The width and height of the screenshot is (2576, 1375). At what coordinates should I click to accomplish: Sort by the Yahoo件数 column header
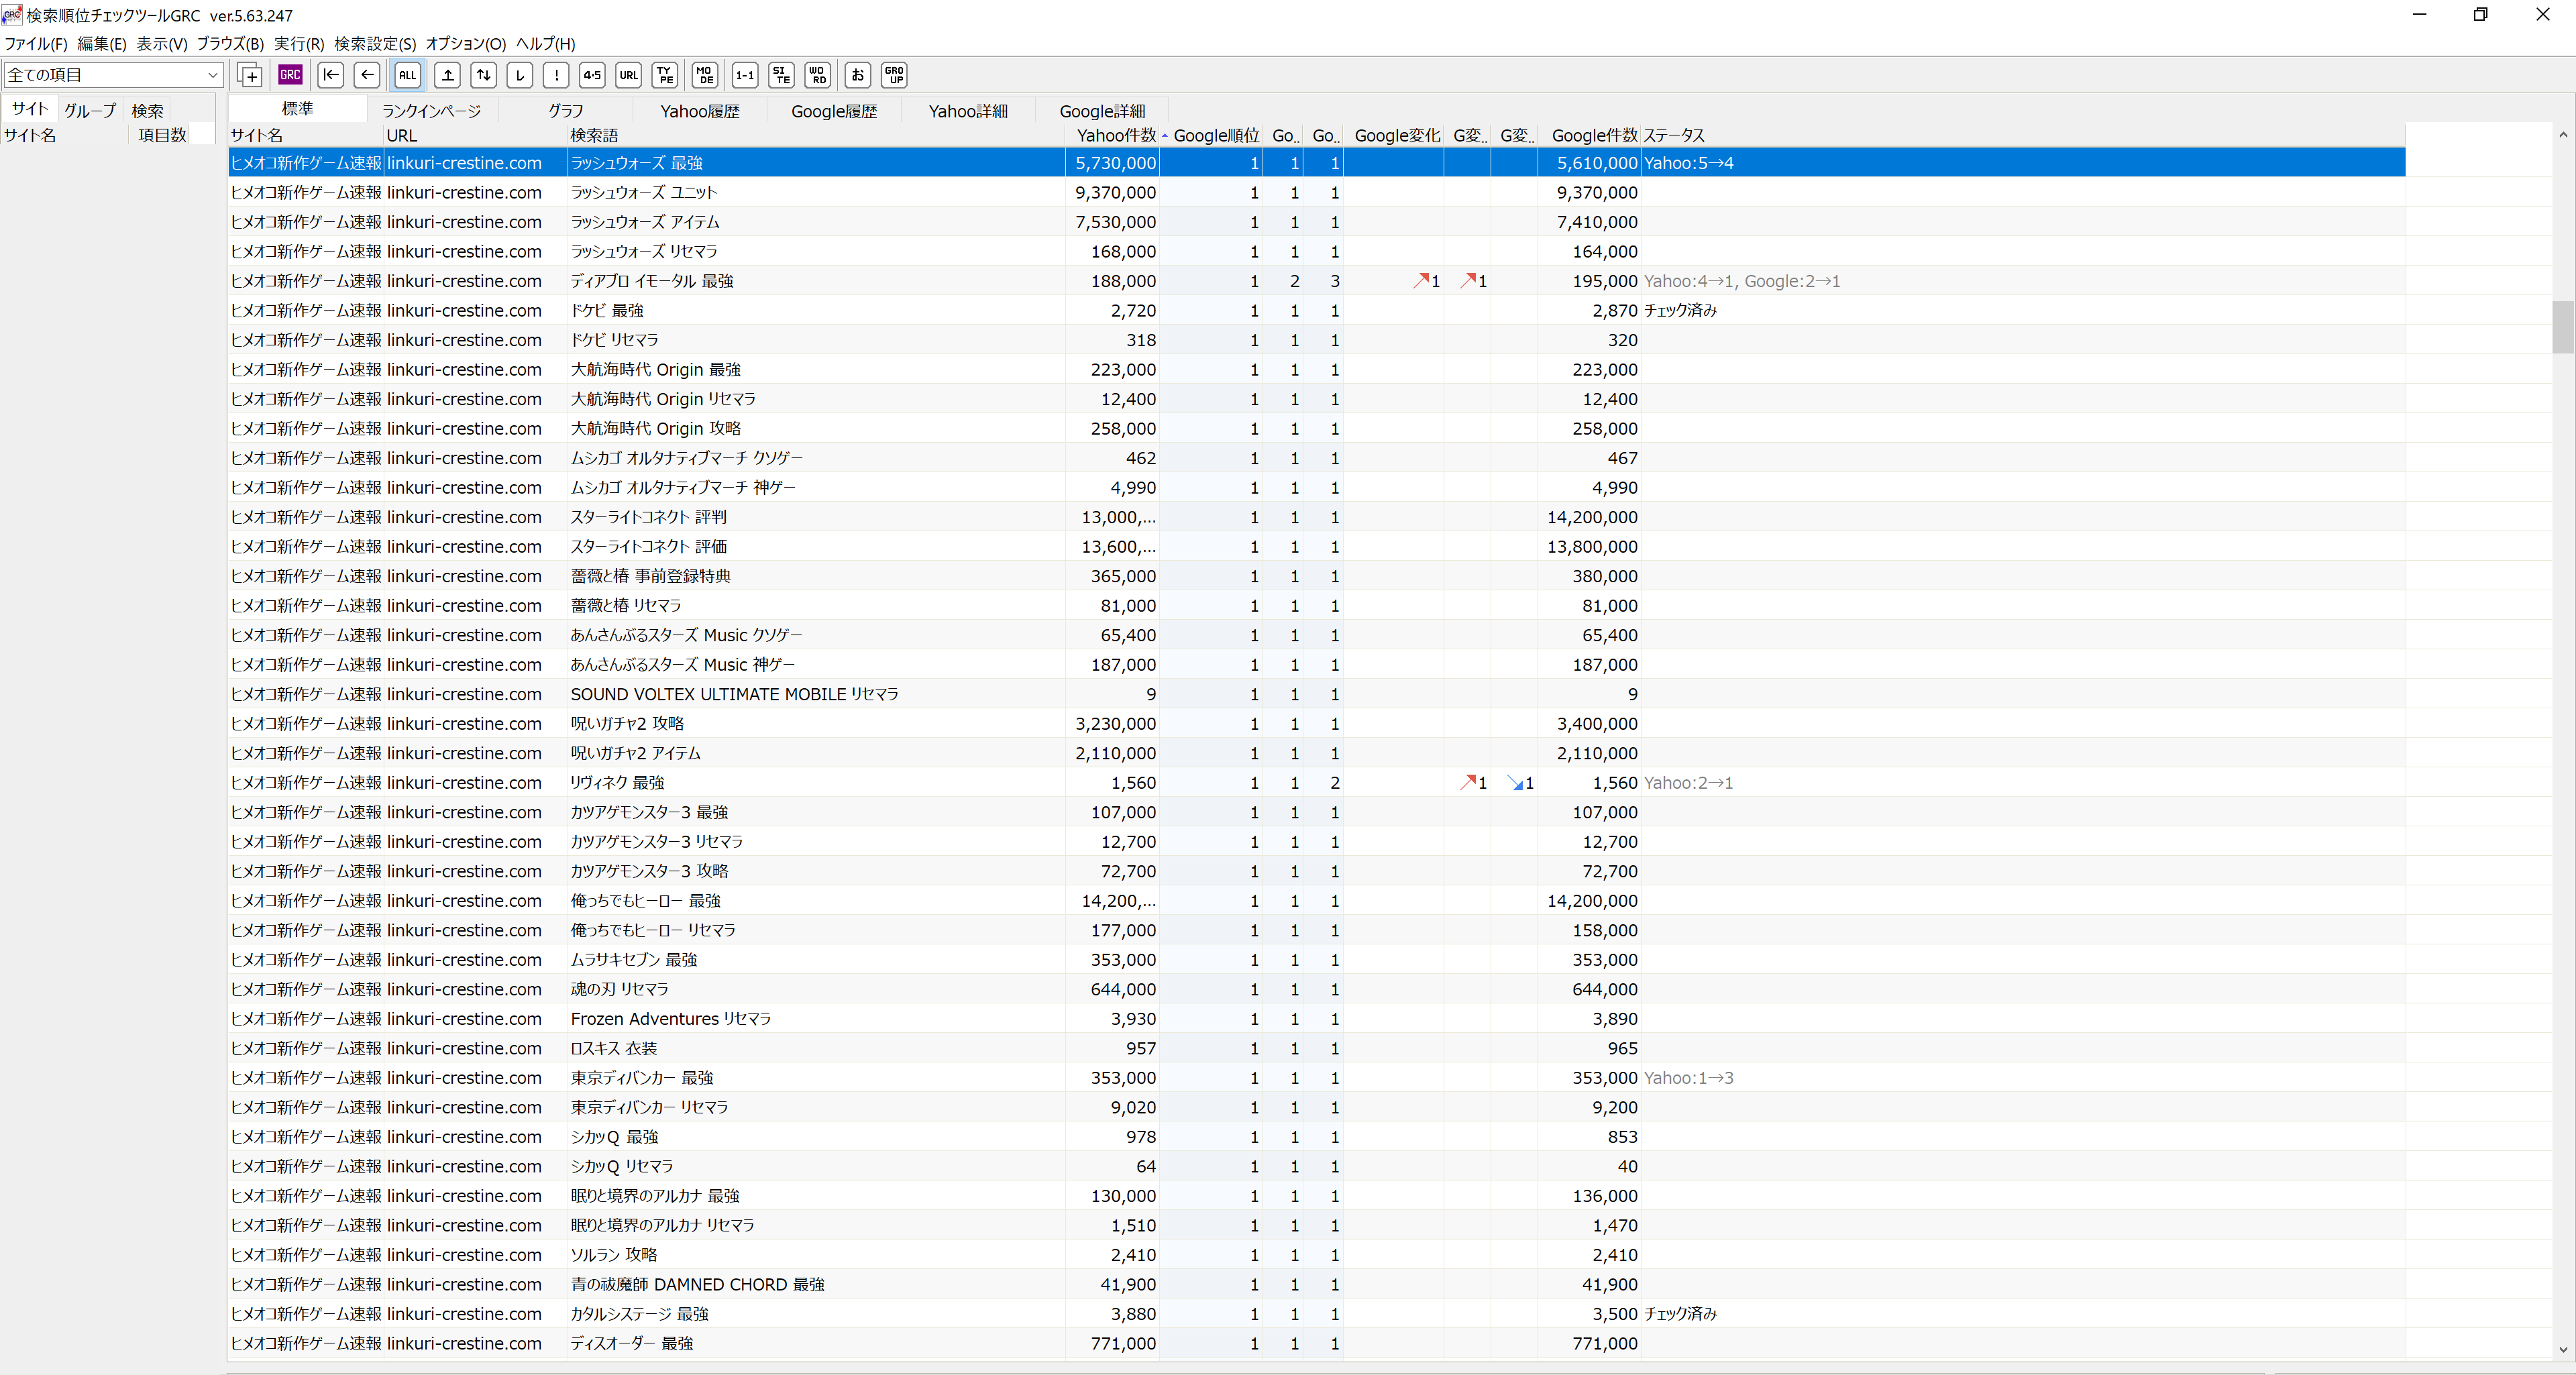tap(1115, 135)
